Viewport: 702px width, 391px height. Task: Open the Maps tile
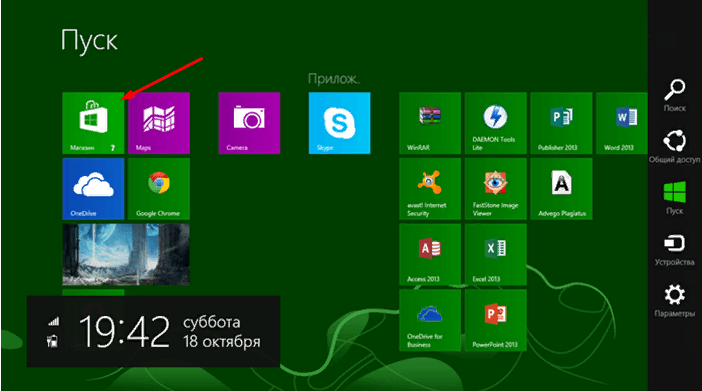point(159,123)
